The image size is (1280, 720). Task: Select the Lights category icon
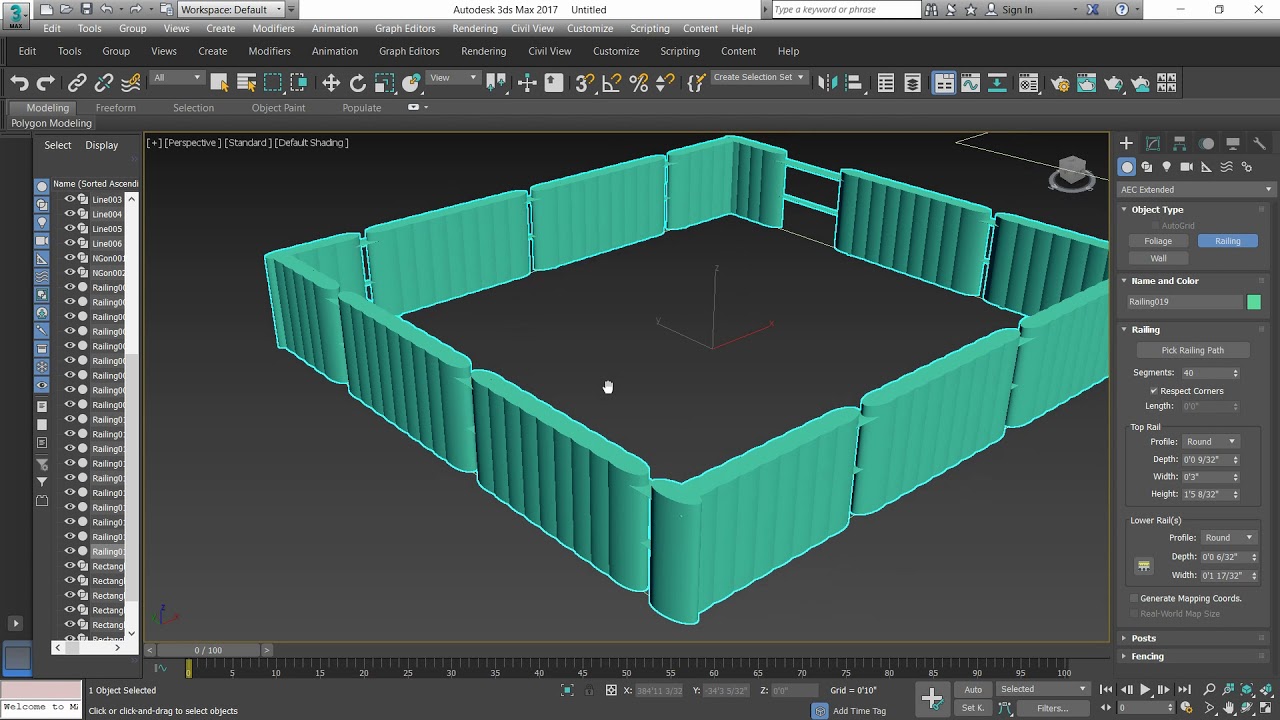click(1166, 167)
